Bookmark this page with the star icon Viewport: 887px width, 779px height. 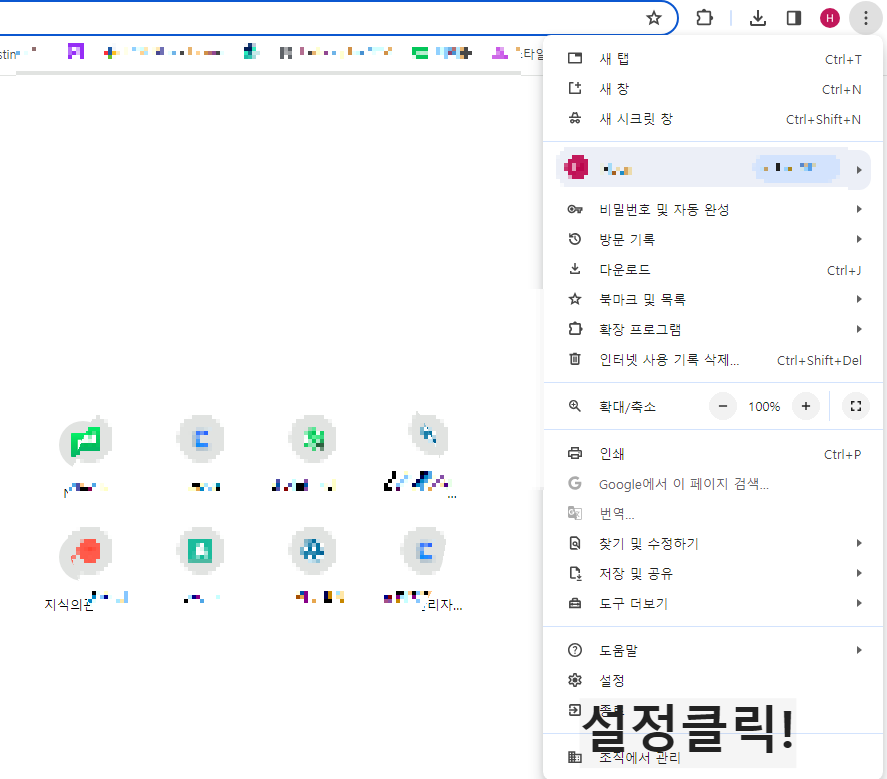(654, 18)
